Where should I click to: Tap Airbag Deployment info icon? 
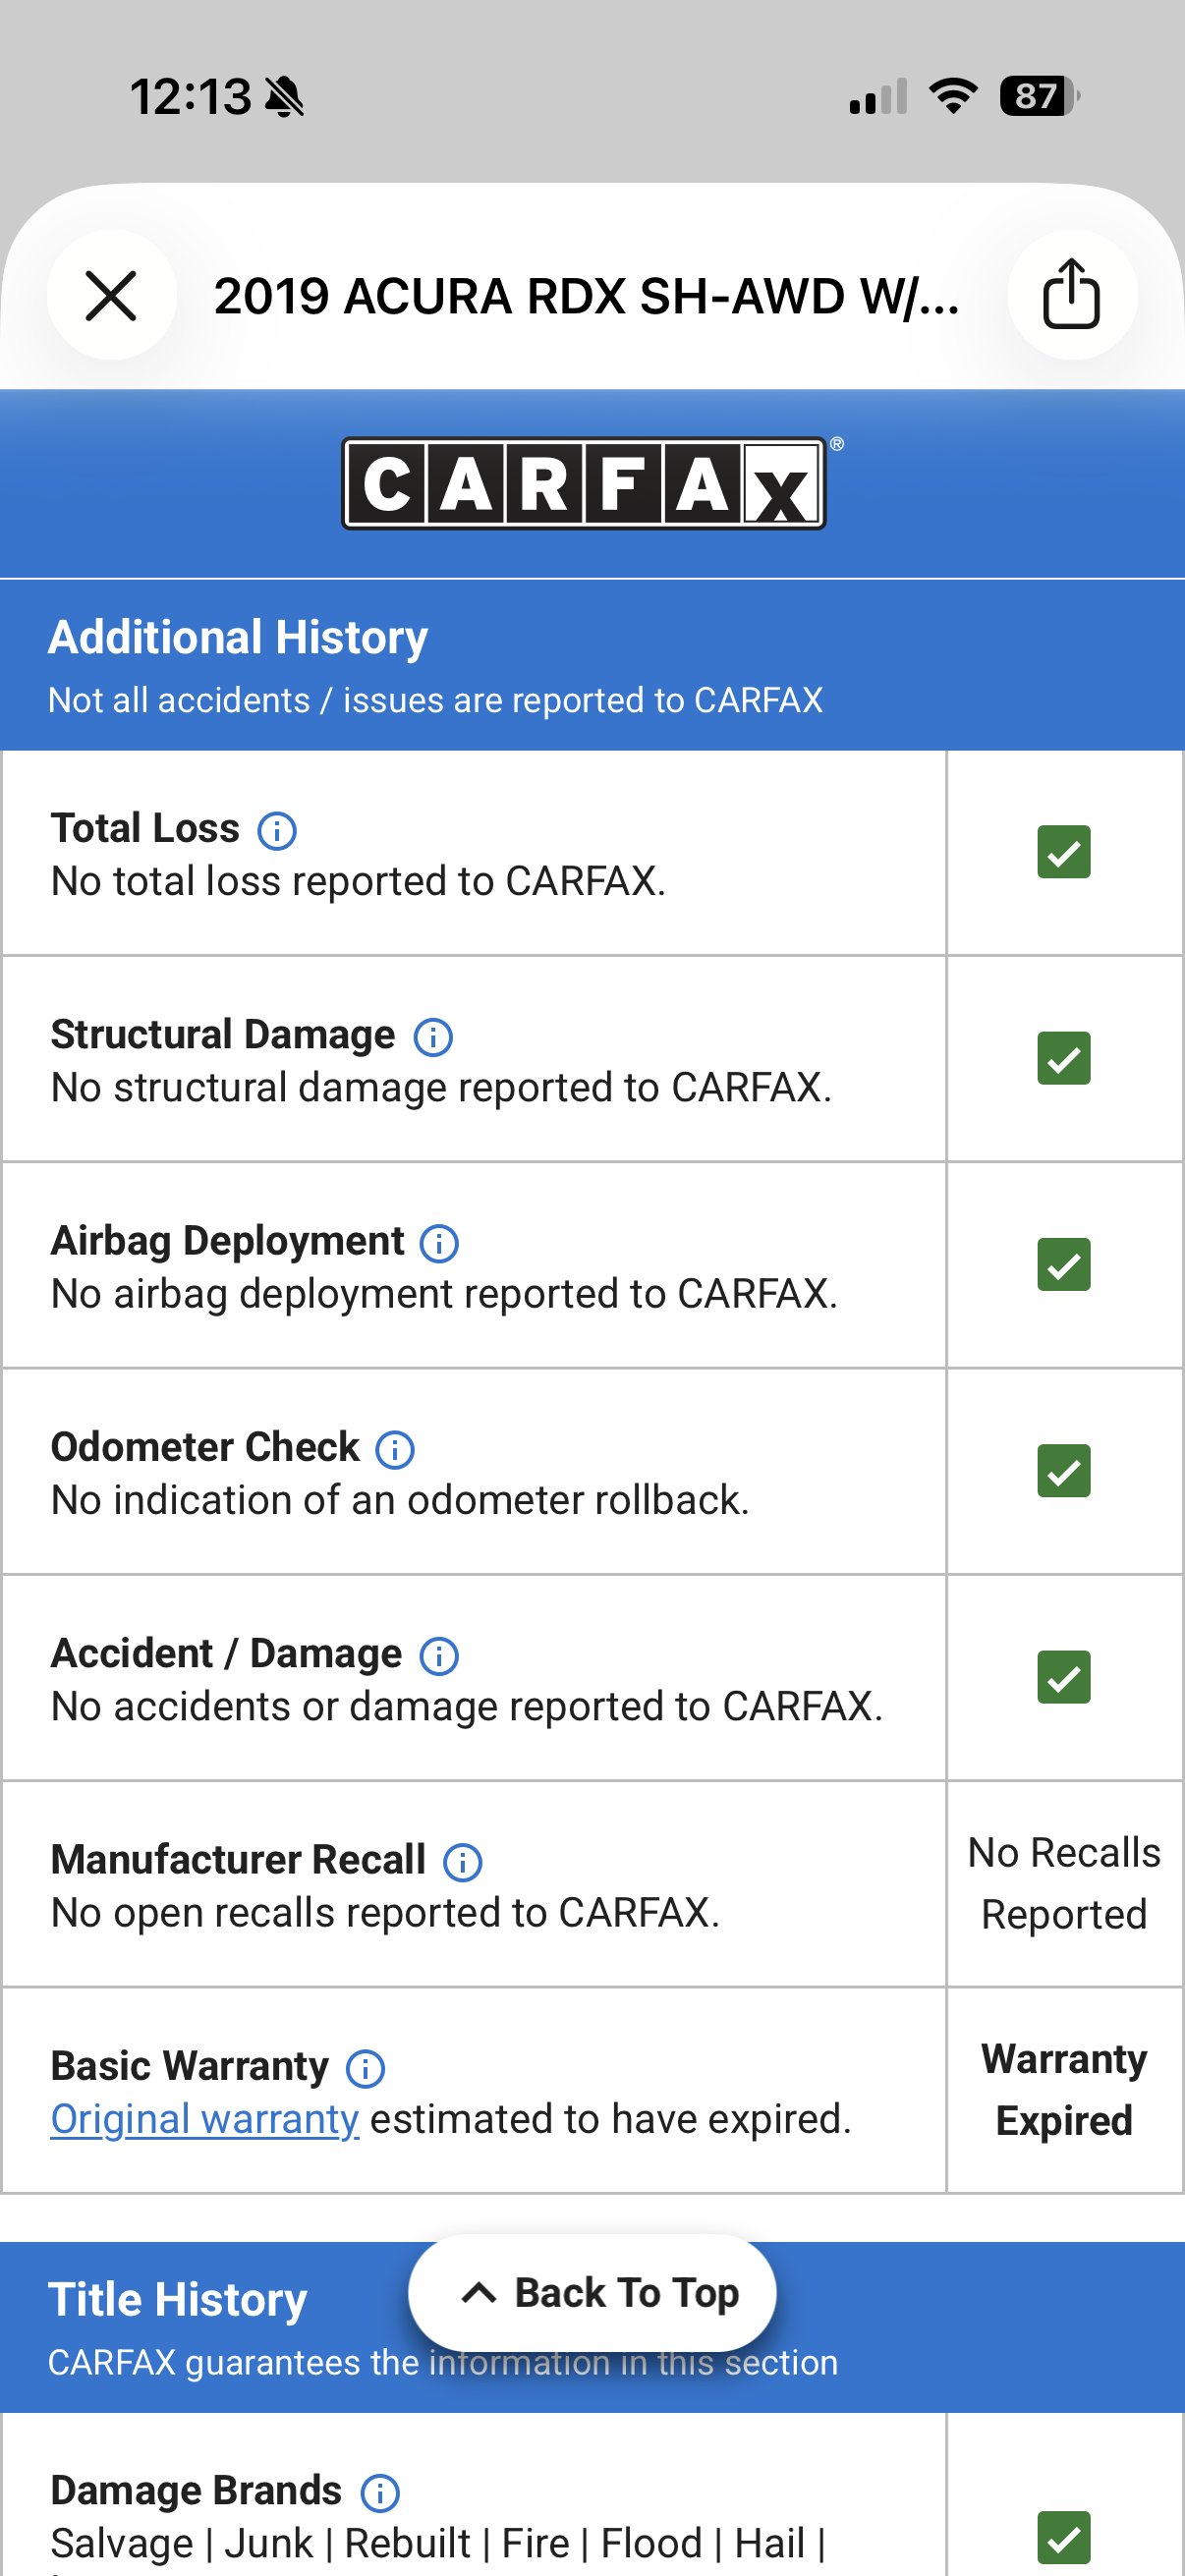[439, 1243]
